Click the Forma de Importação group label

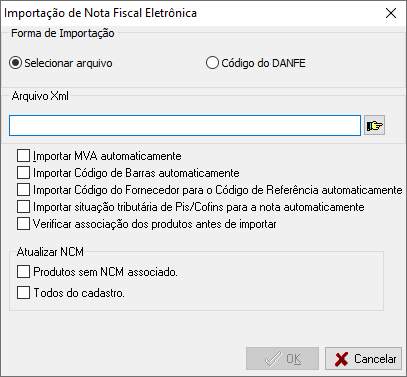click(63, 33)
